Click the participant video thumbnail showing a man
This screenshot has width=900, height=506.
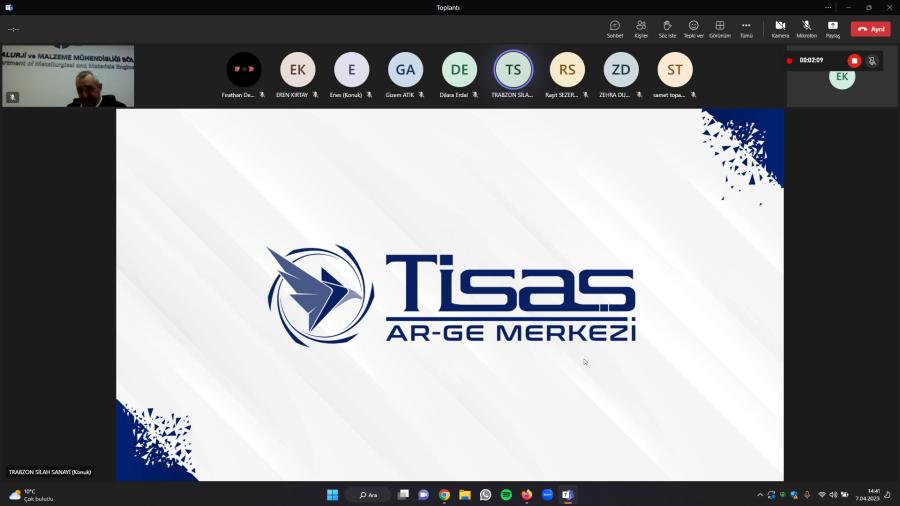click(x=68, y=76)
